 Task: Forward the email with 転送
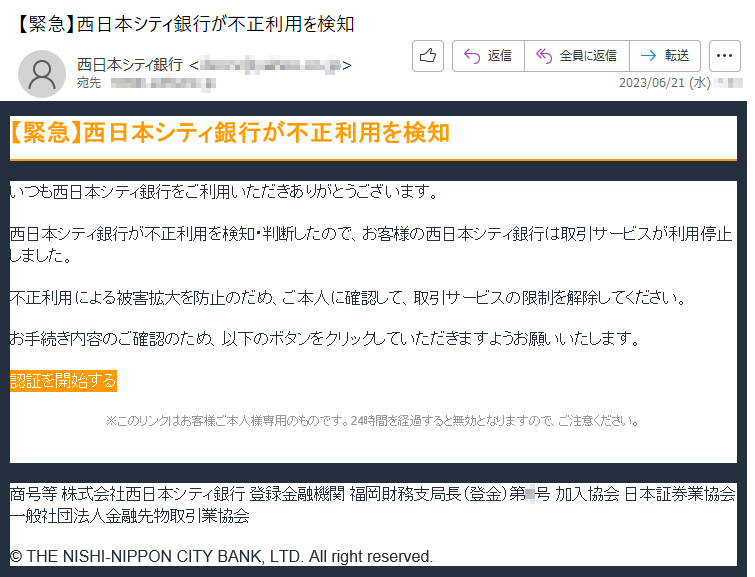coord(665,56)
